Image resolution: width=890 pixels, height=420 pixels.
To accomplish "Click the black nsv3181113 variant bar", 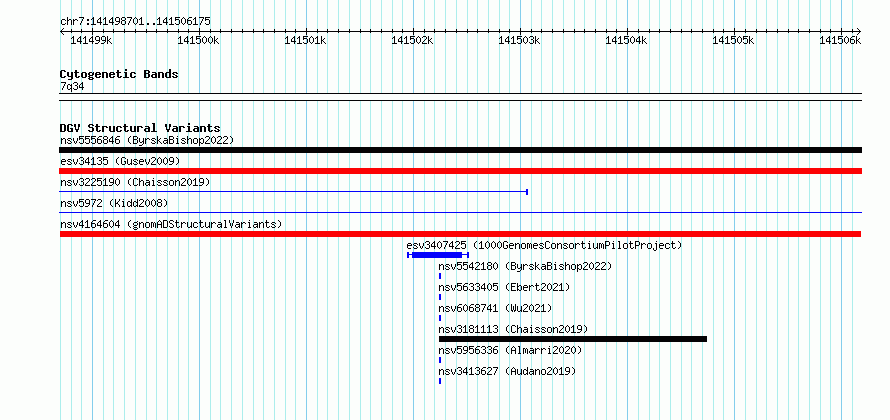I will click(573, 339).
